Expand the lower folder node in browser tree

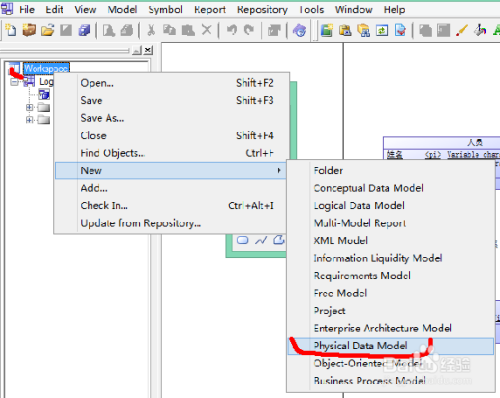30,119
